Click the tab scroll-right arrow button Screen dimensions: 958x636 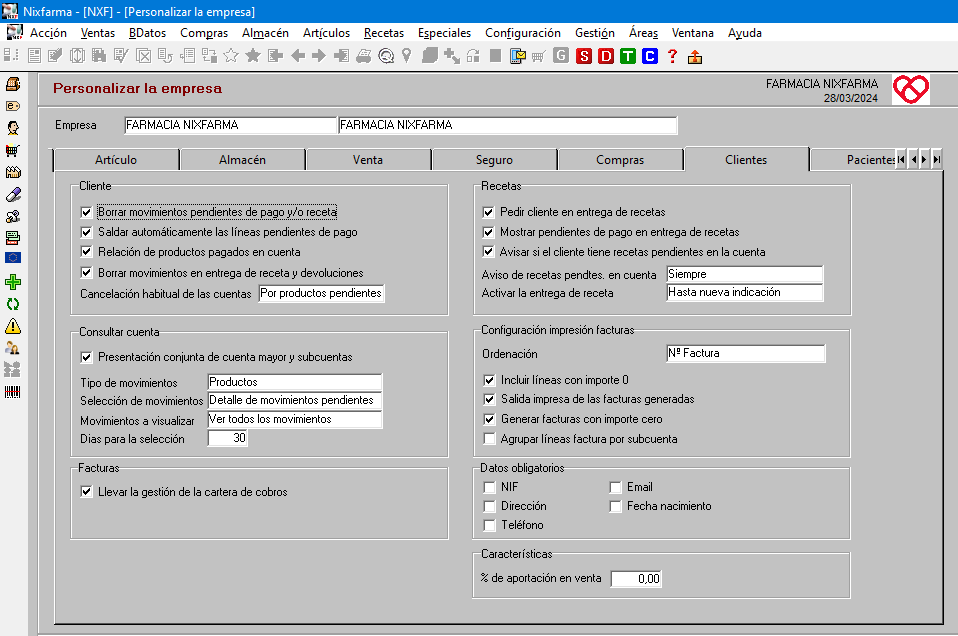click(924, 159)
